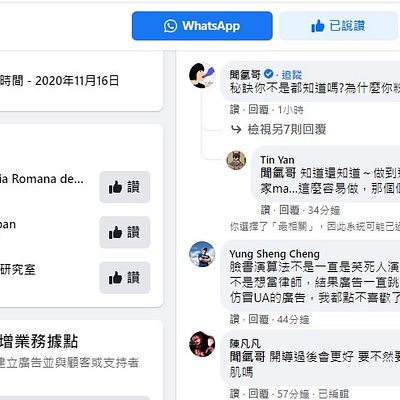View edit history via 已編輯
Image resolution: width=400 pixels, height=400 pixels.
(333, 394)
